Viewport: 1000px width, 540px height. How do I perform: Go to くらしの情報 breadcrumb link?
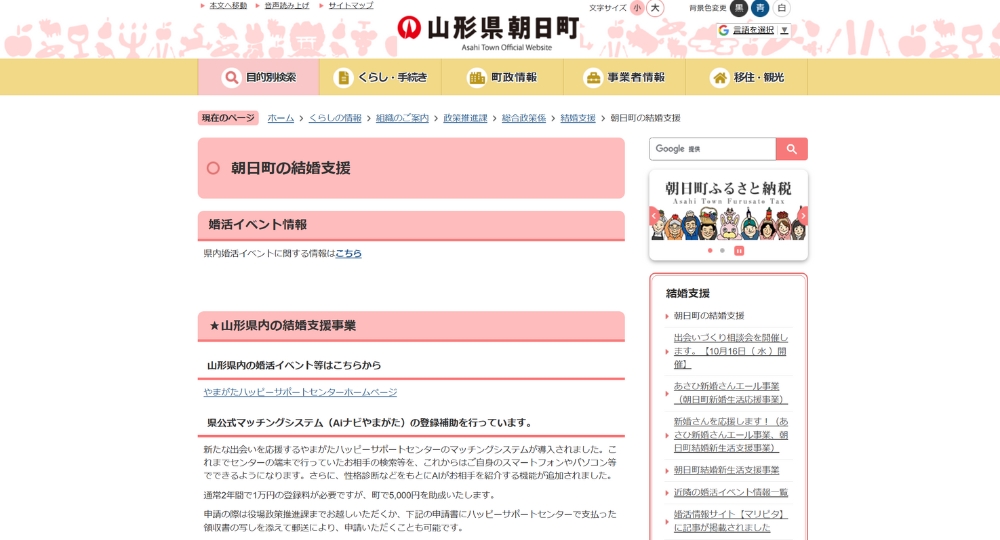click(x=335, y=118)
